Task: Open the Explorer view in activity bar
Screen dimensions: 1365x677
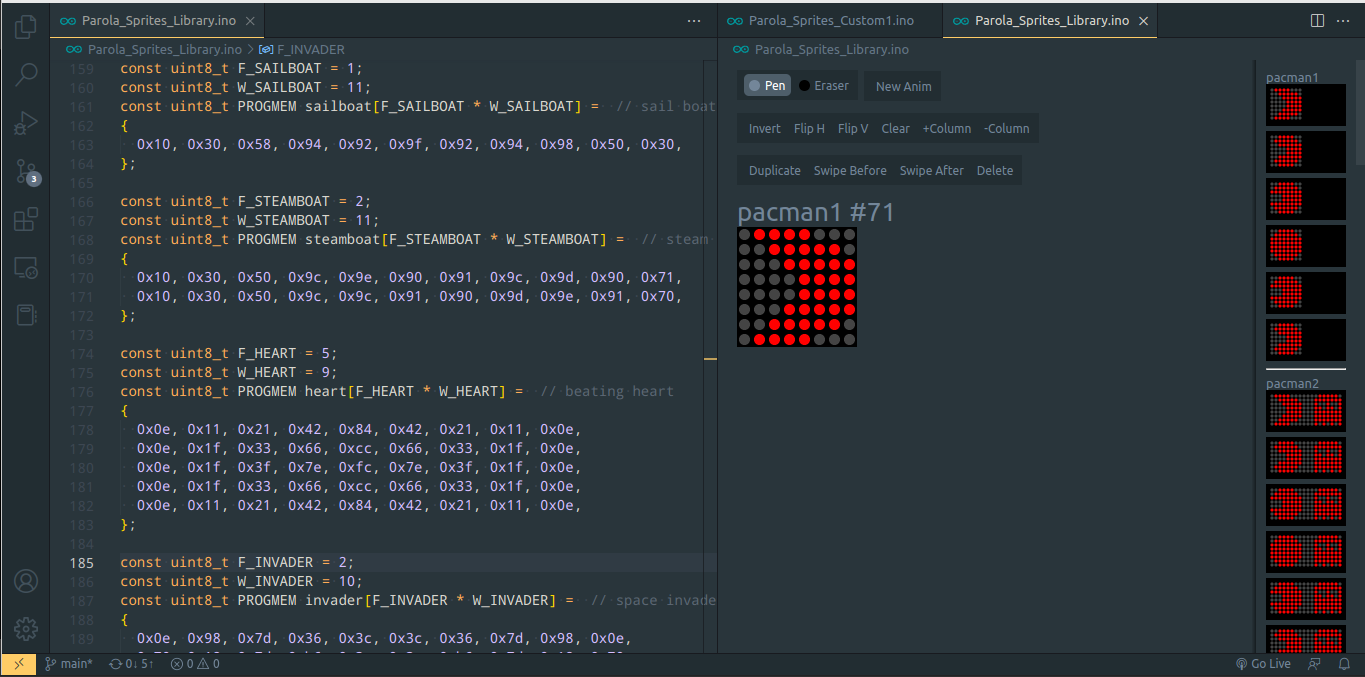Action: point(26,27)
